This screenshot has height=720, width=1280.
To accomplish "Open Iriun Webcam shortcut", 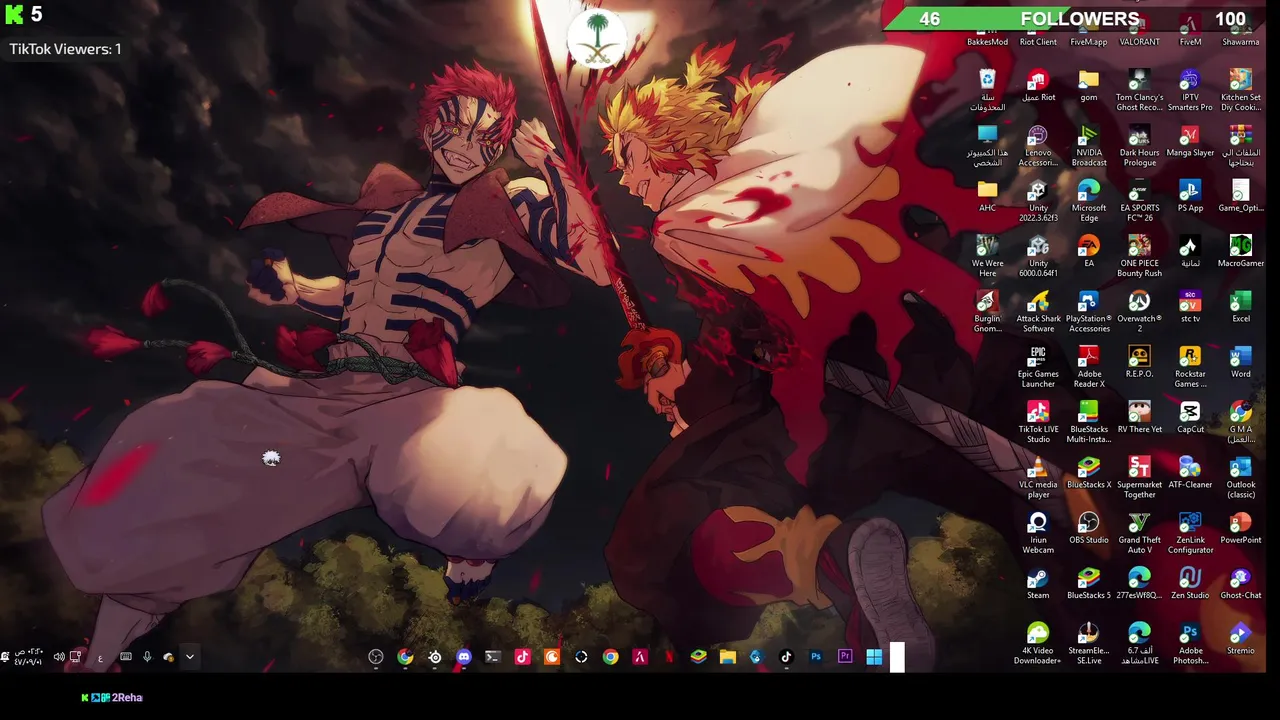I will pyautogui.click(x=1038, y=533).
